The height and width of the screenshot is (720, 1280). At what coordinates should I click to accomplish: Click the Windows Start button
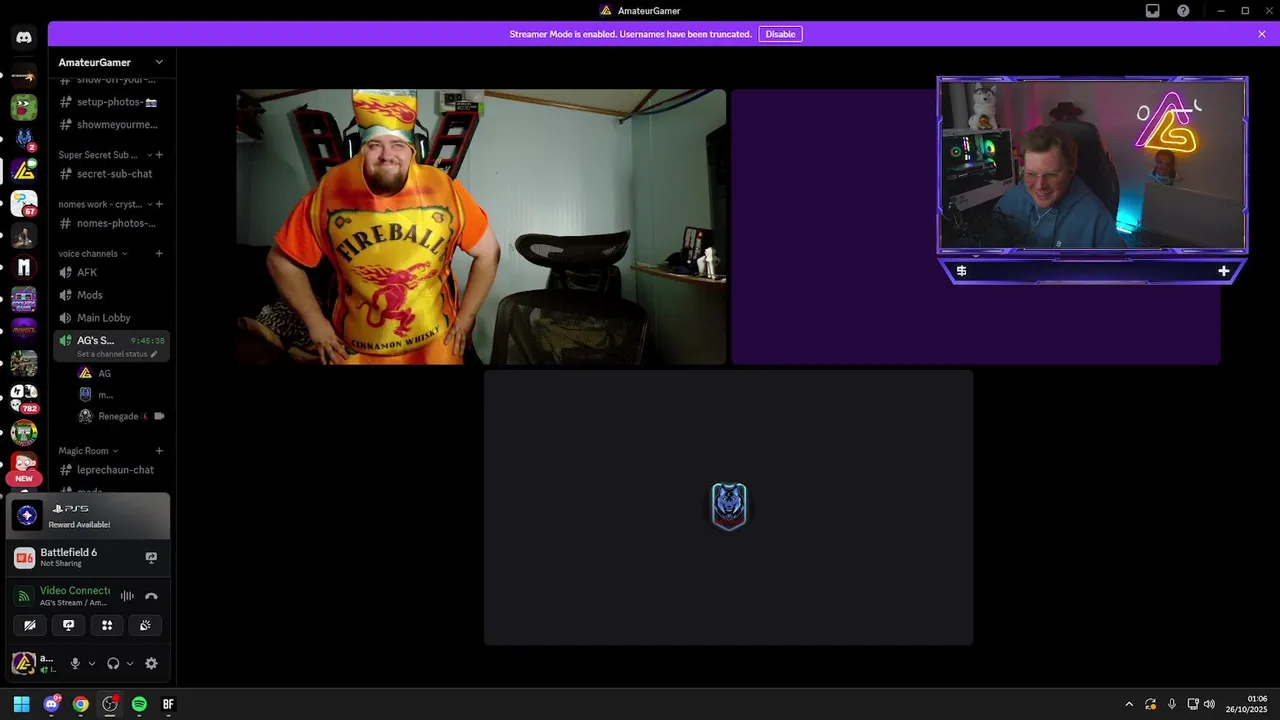22,704
